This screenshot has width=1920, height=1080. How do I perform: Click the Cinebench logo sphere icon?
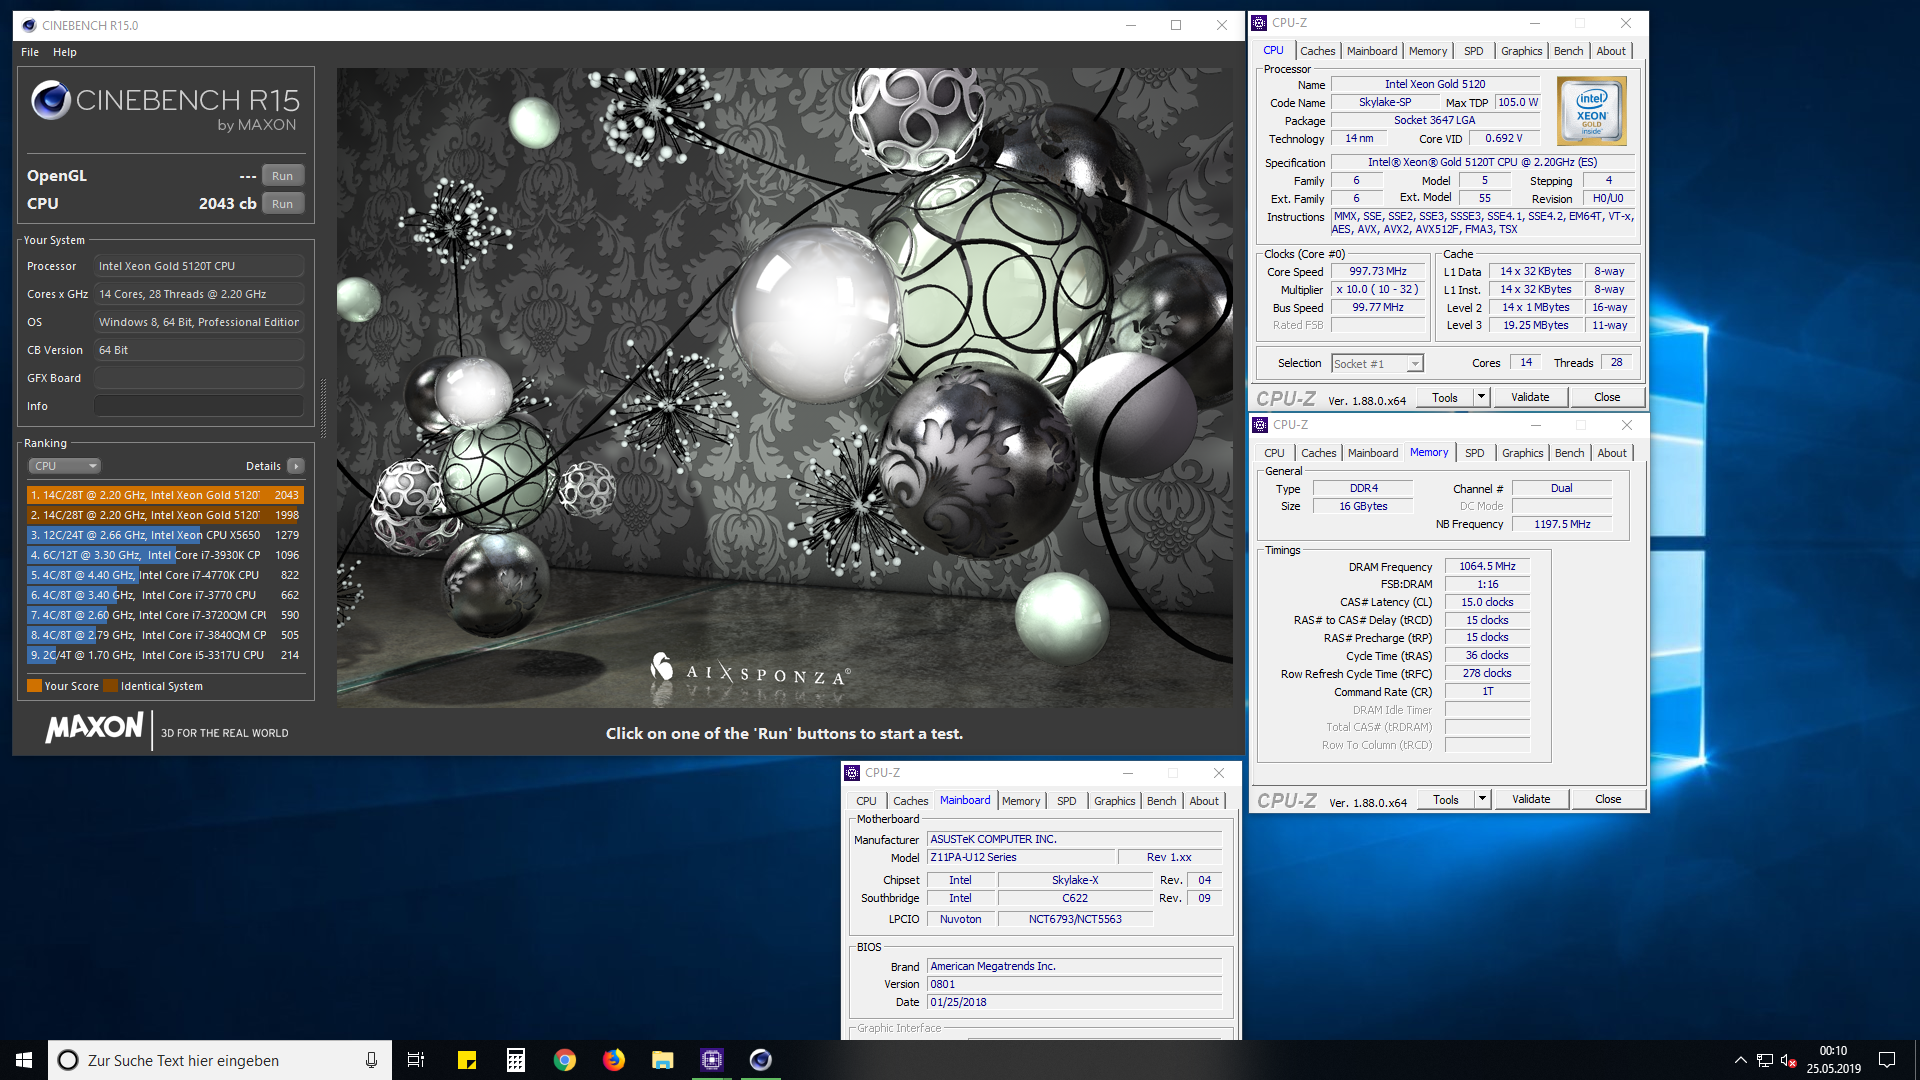(50, 100)
